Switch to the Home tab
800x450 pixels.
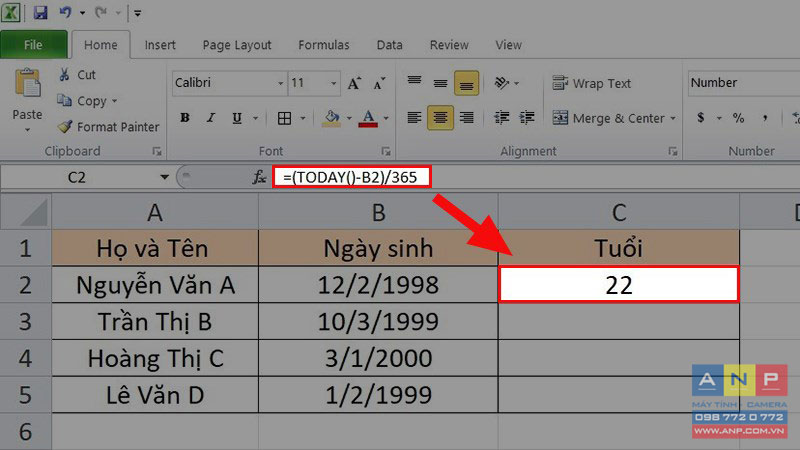(x=101, y=45)
